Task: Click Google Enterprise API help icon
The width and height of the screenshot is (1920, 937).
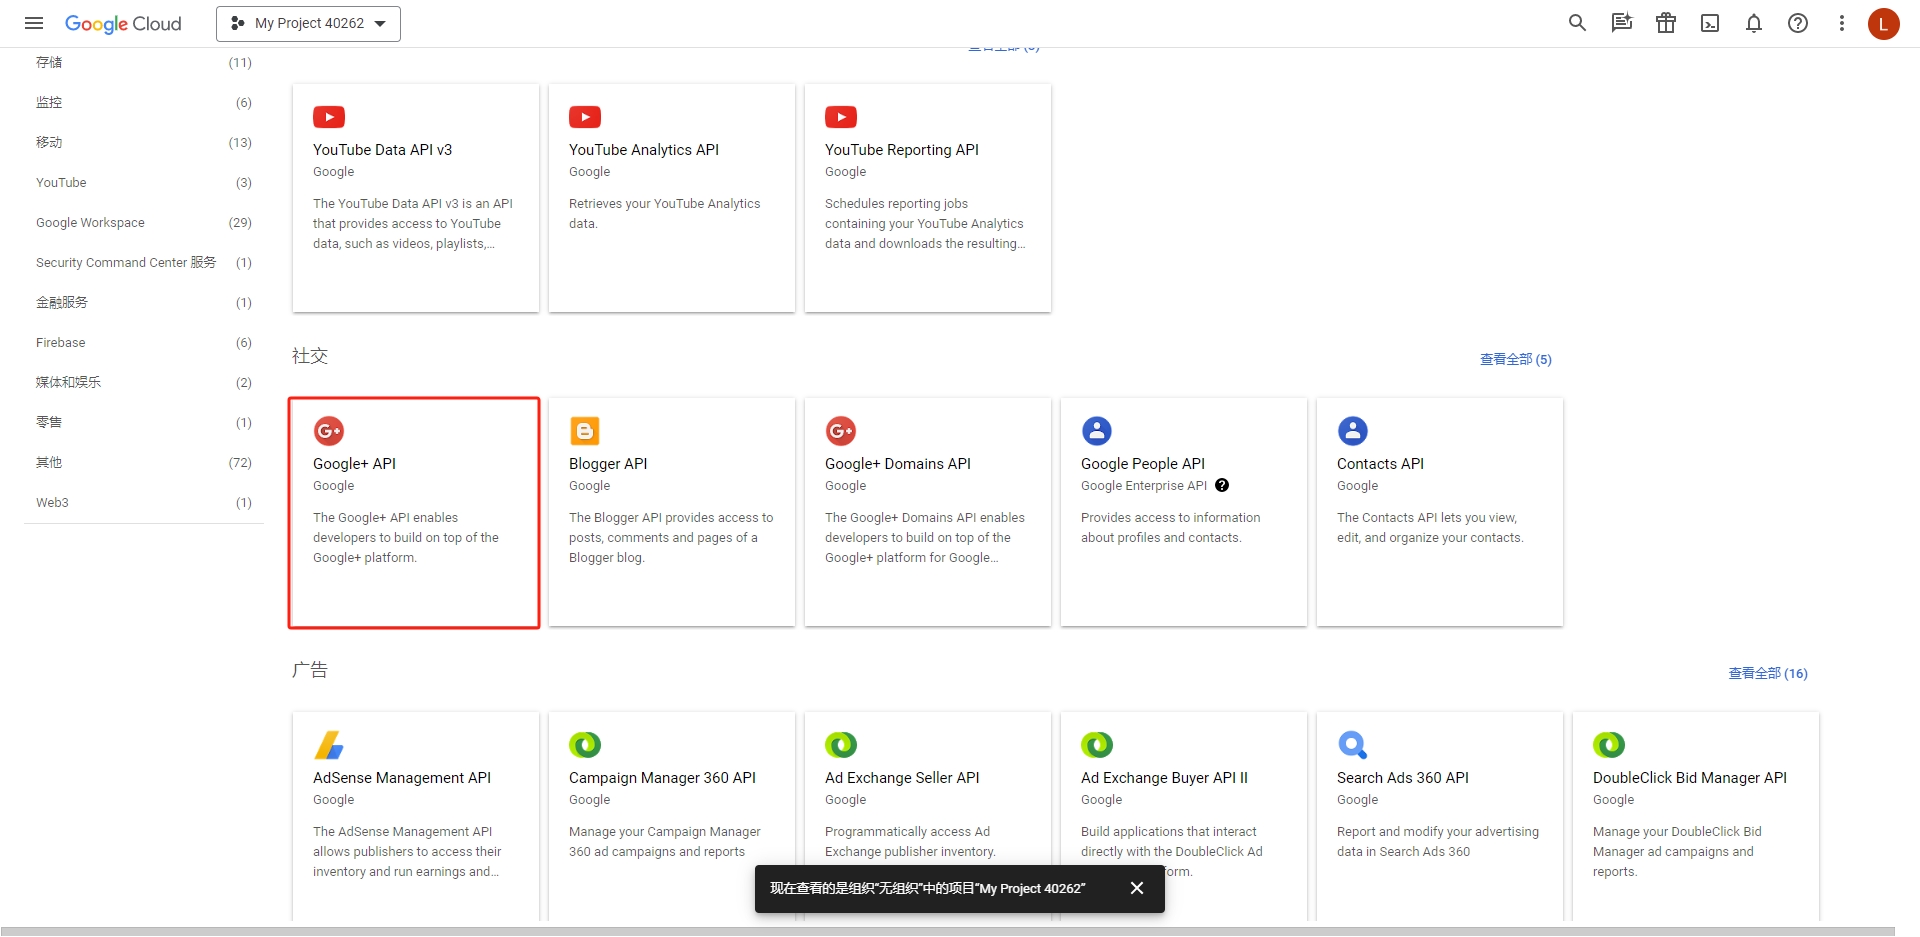Action: tap(1222, 485)
